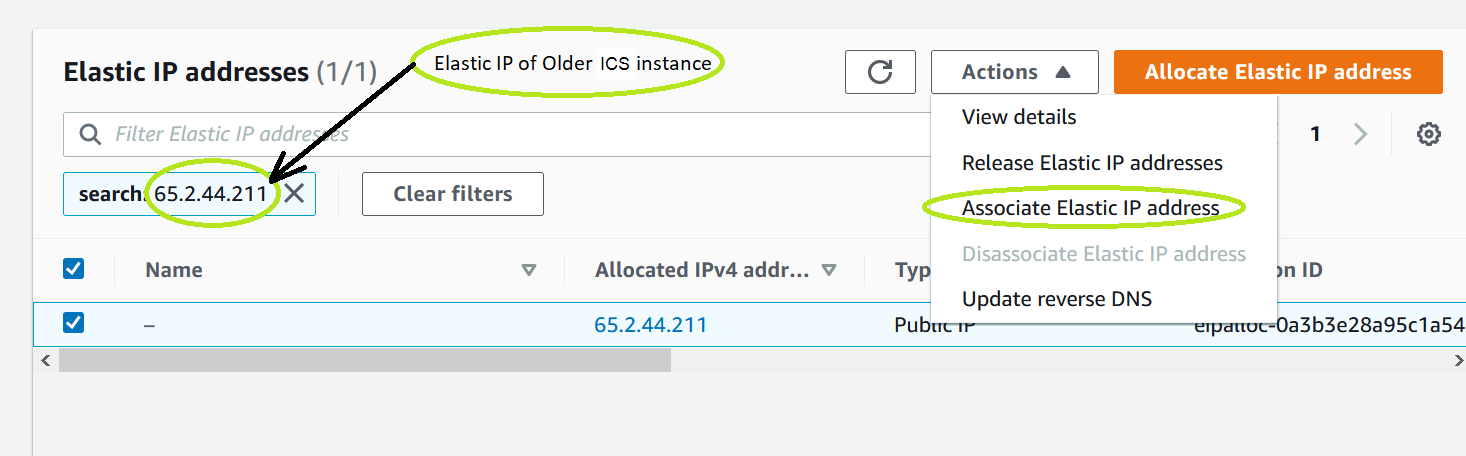Sort by Allocated IPv4 address column arrow
Image resolution: width=1466 pixels, height=456 pixels.
coord(828,270)
